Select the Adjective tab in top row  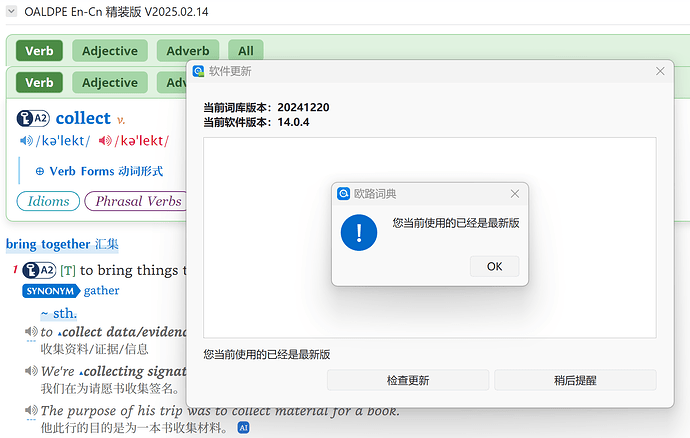click(110, 51)
